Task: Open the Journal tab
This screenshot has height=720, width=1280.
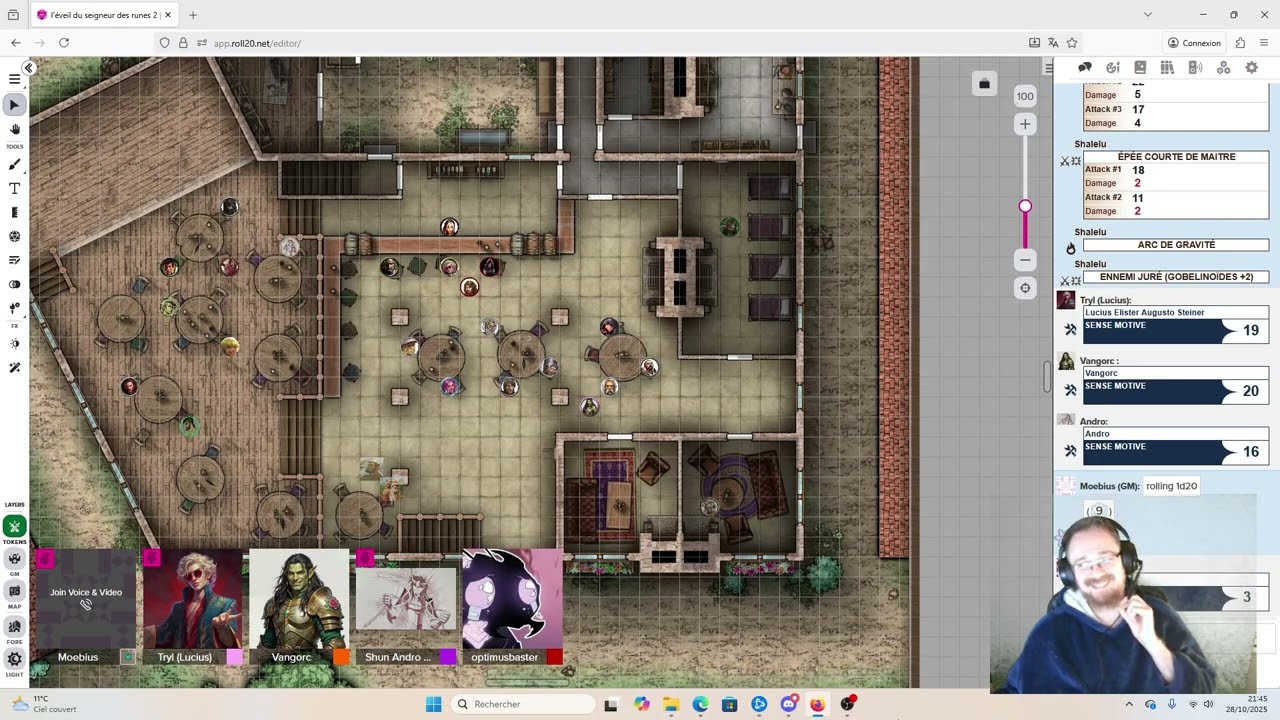Action: click(x=1140, y=67)
